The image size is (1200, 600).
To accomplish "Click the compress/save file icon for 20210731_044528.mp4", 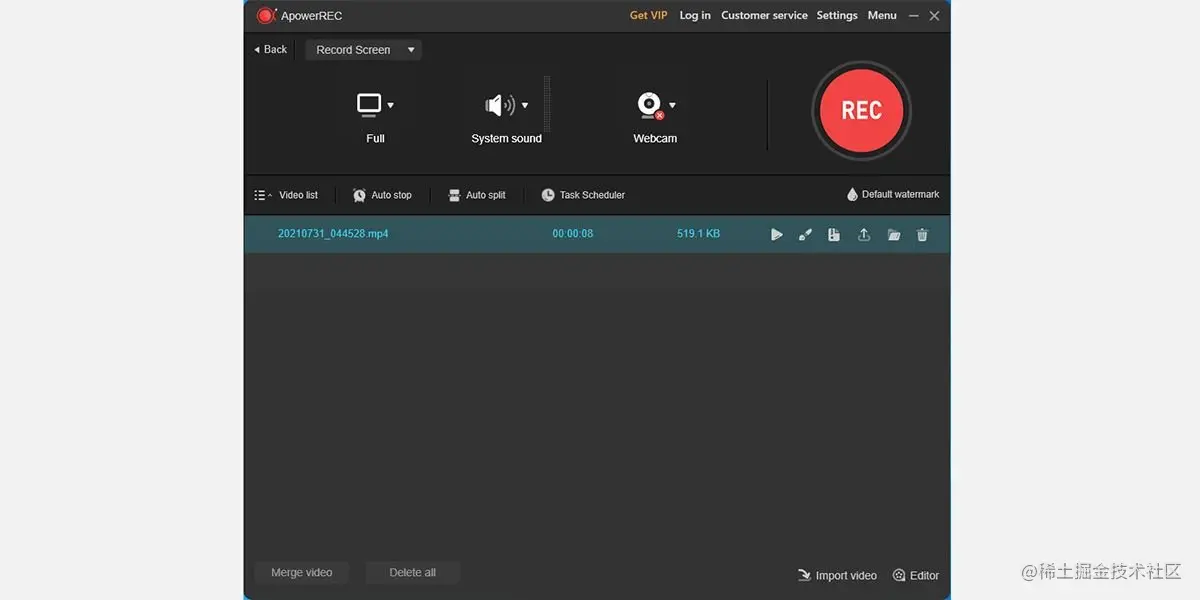I will coord(834,235).
